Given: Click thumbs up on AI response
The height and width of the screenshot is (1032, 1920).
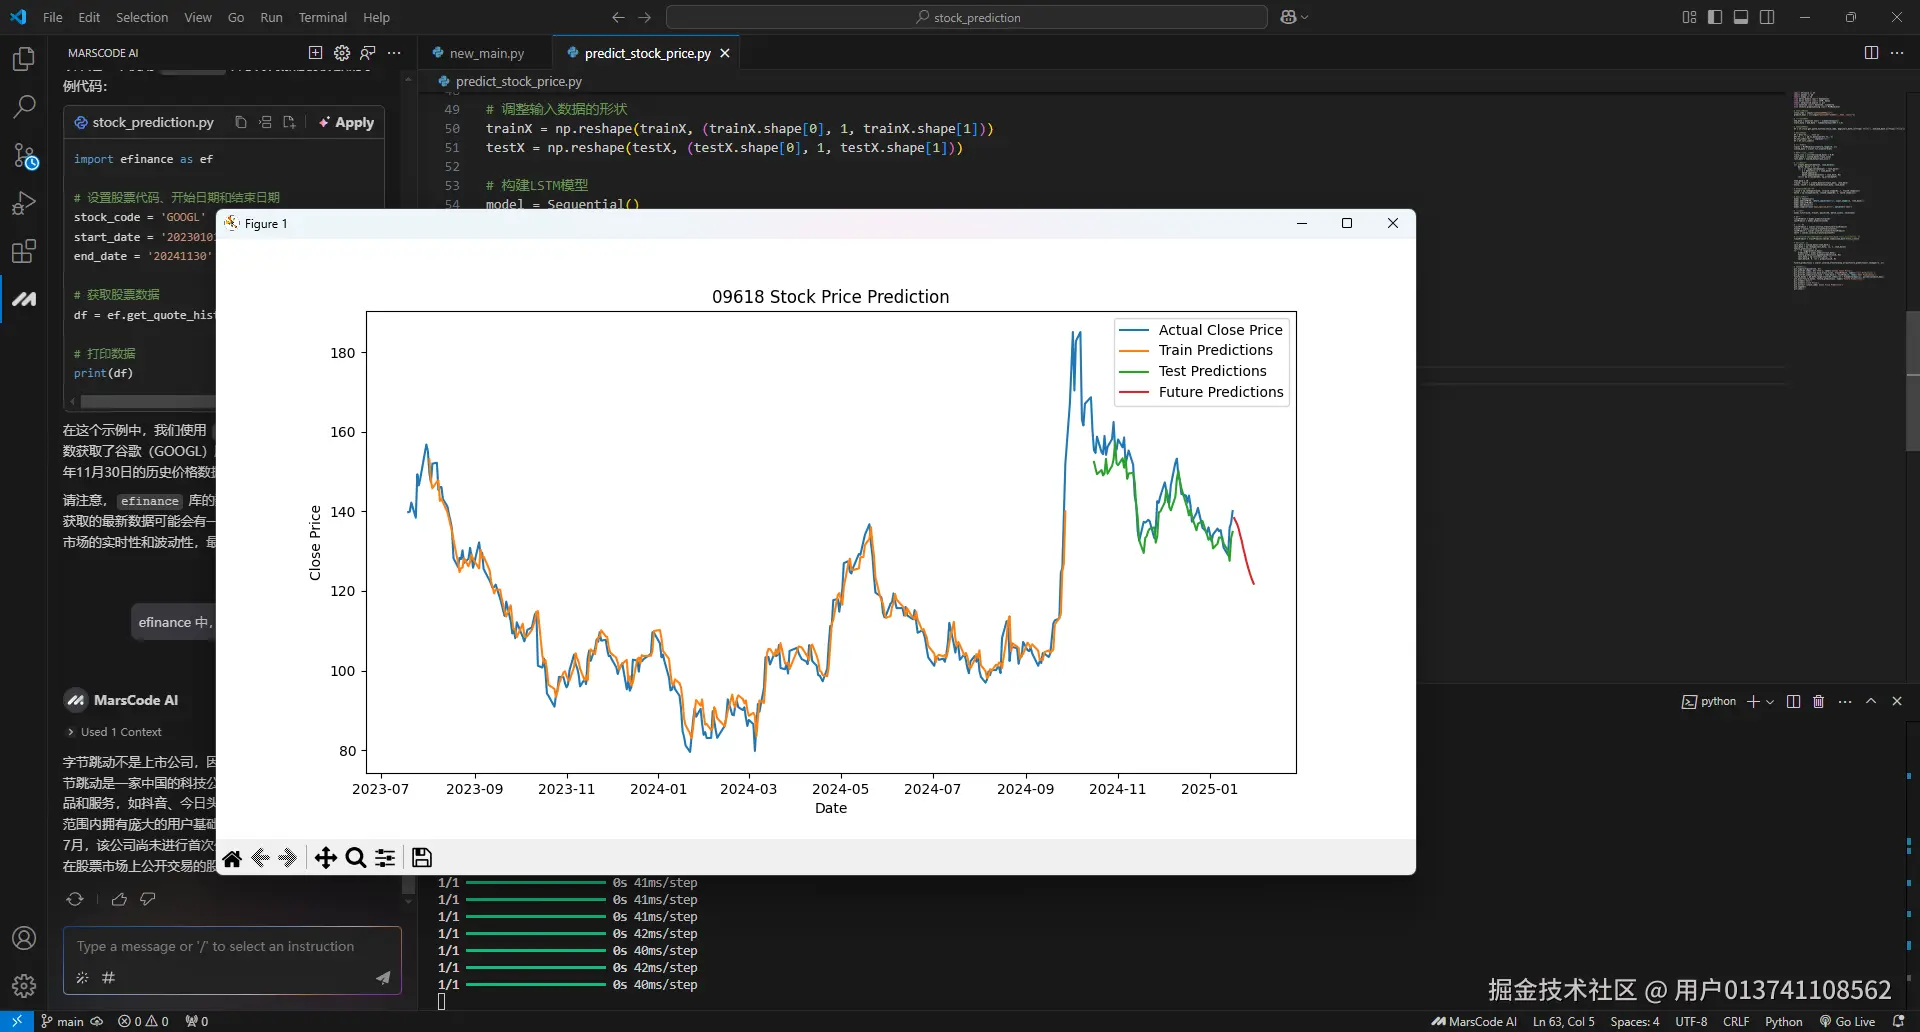Looking at the screenshot, I should click(x=119, y=899).
